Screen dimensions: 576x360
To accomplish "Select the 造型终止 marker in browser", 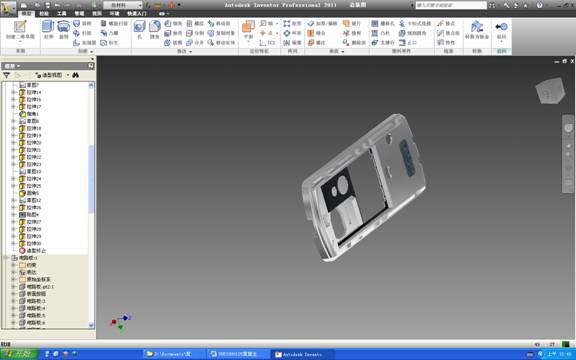I will click(x=33, y=251).
